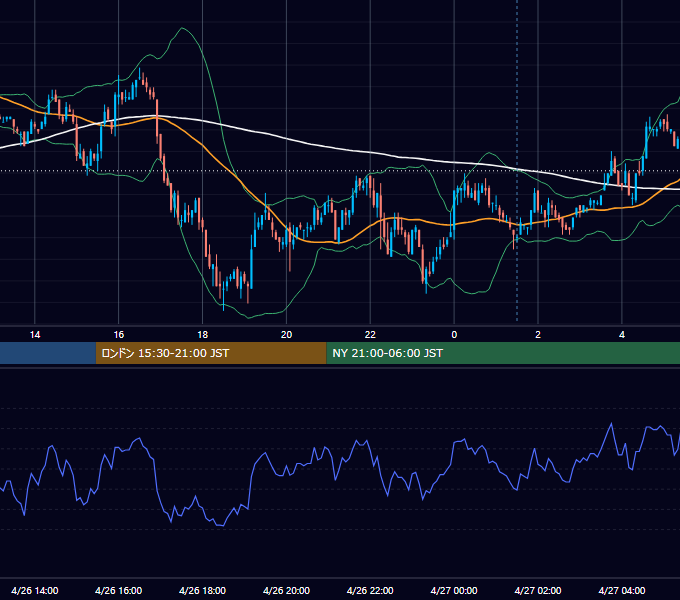Image resolution: width=680 pixels, height=600 pixels.
Task: Click the 18 hour axis label
Action: (x=203, y=335)
